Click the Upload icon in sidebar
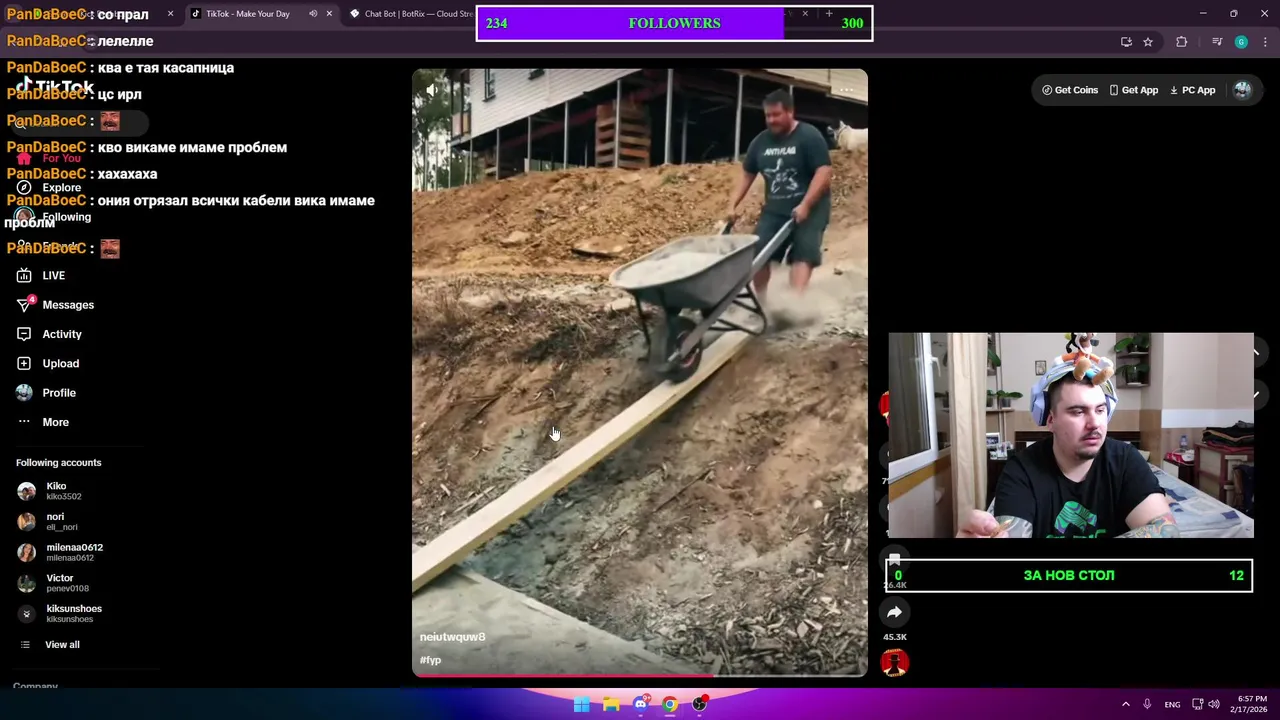The image size is (1280, 720). point(24,363)
